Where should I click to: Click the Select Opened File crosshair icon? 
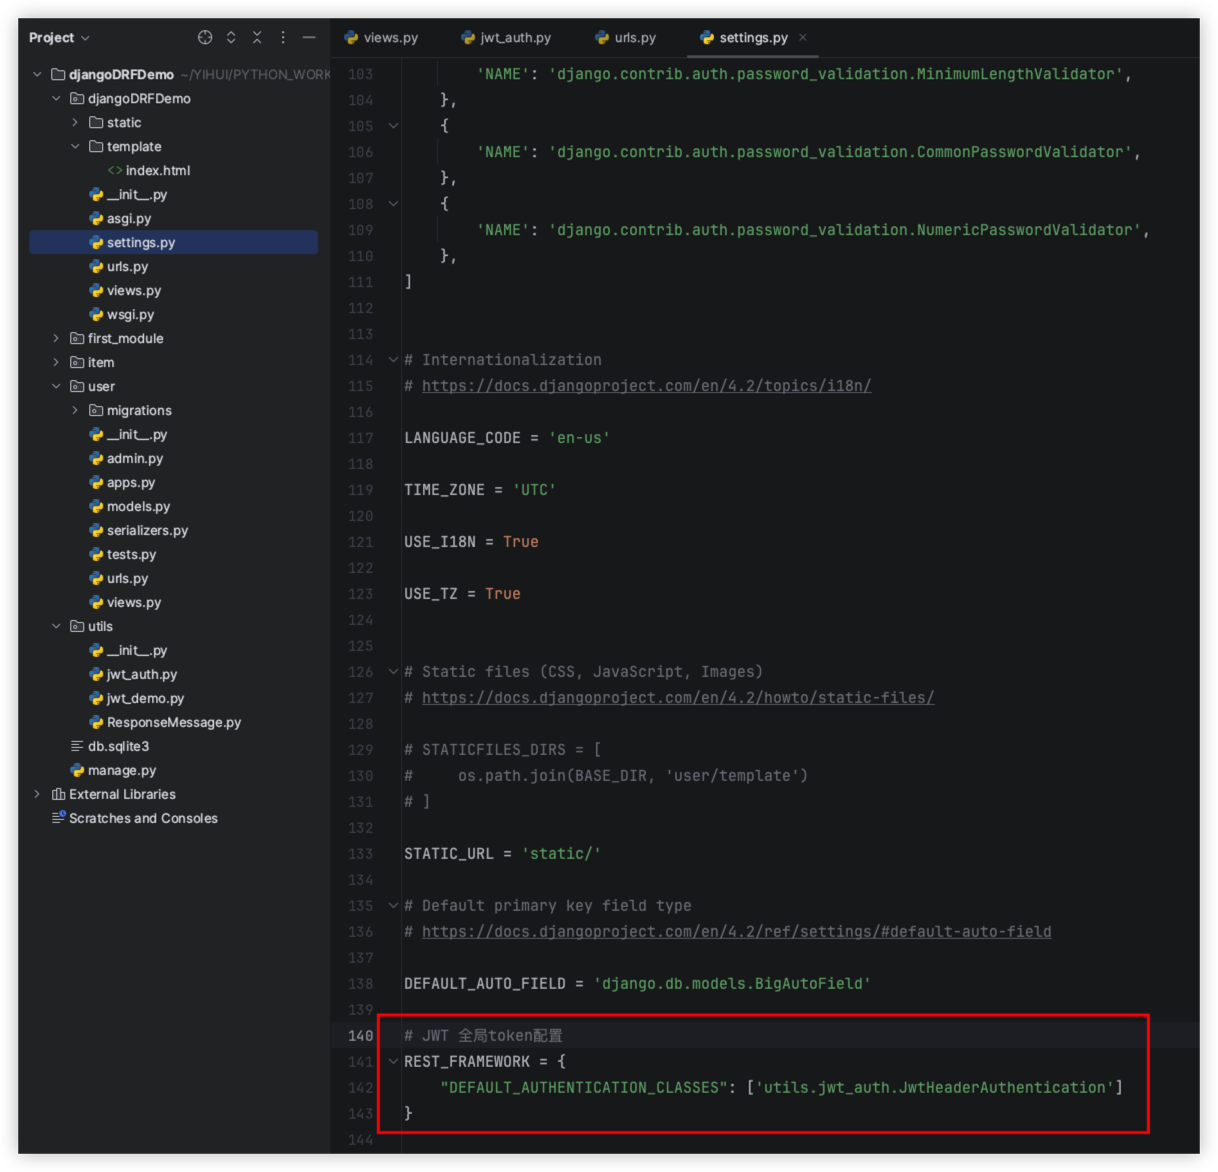pyautogui.click(x=205, y=37)
